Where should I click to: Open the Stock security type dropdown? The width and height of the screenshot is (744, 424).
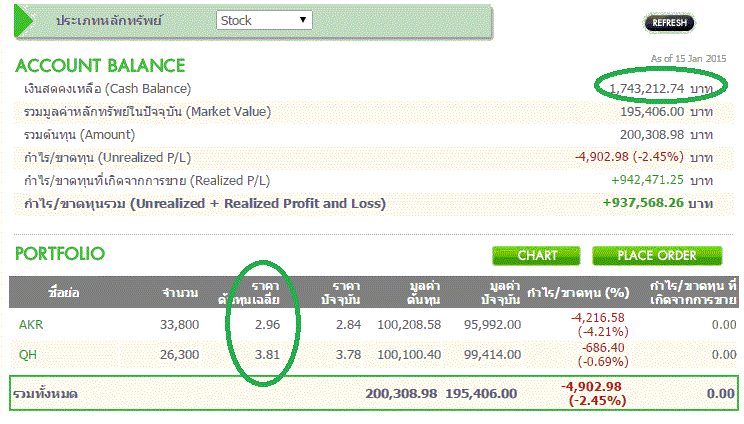point(264,20)
